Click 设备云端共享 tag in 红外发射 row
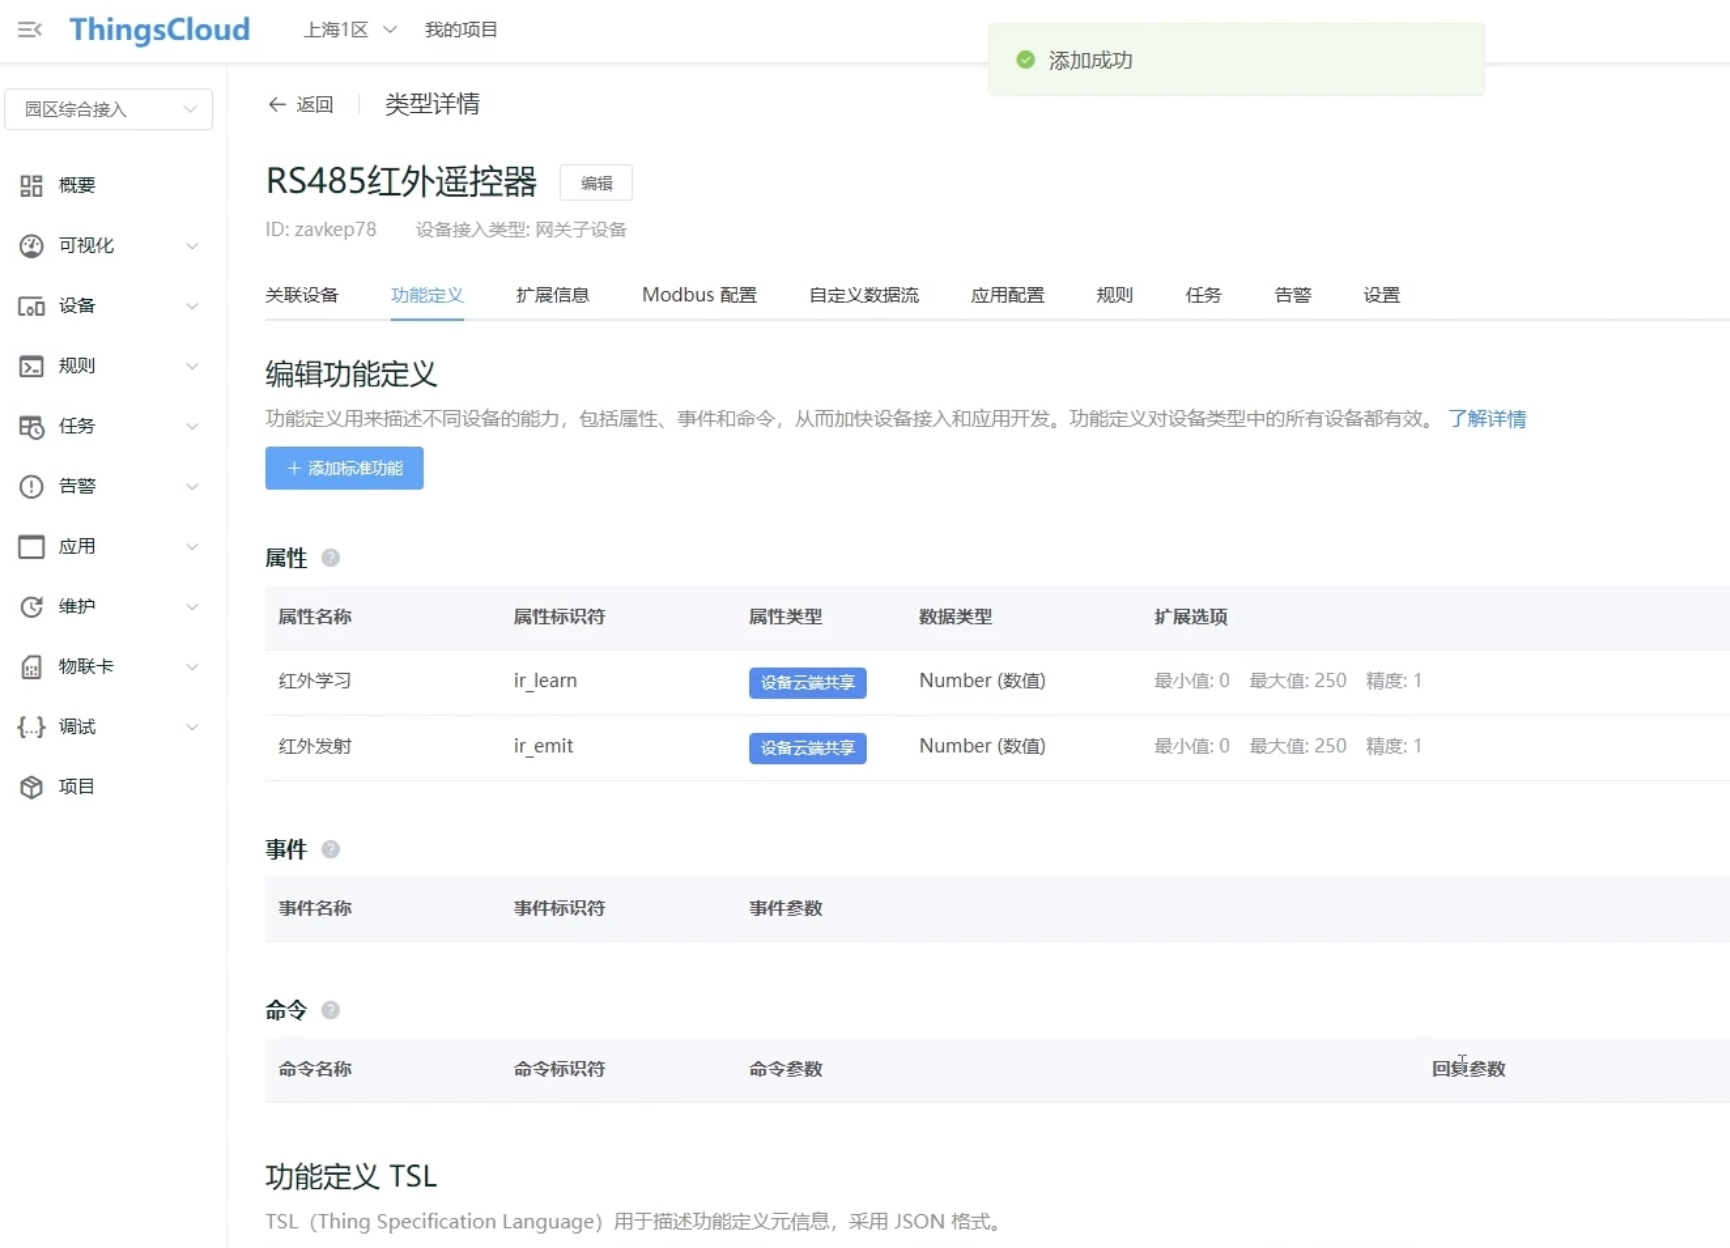Viewport: 1730px width, 1248px height. coord(808,748)
